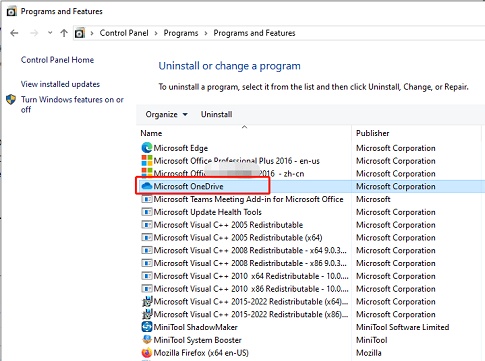Select the Microsoft Edge entry
This screenshot has height=361, width=485.
[181, 148]
